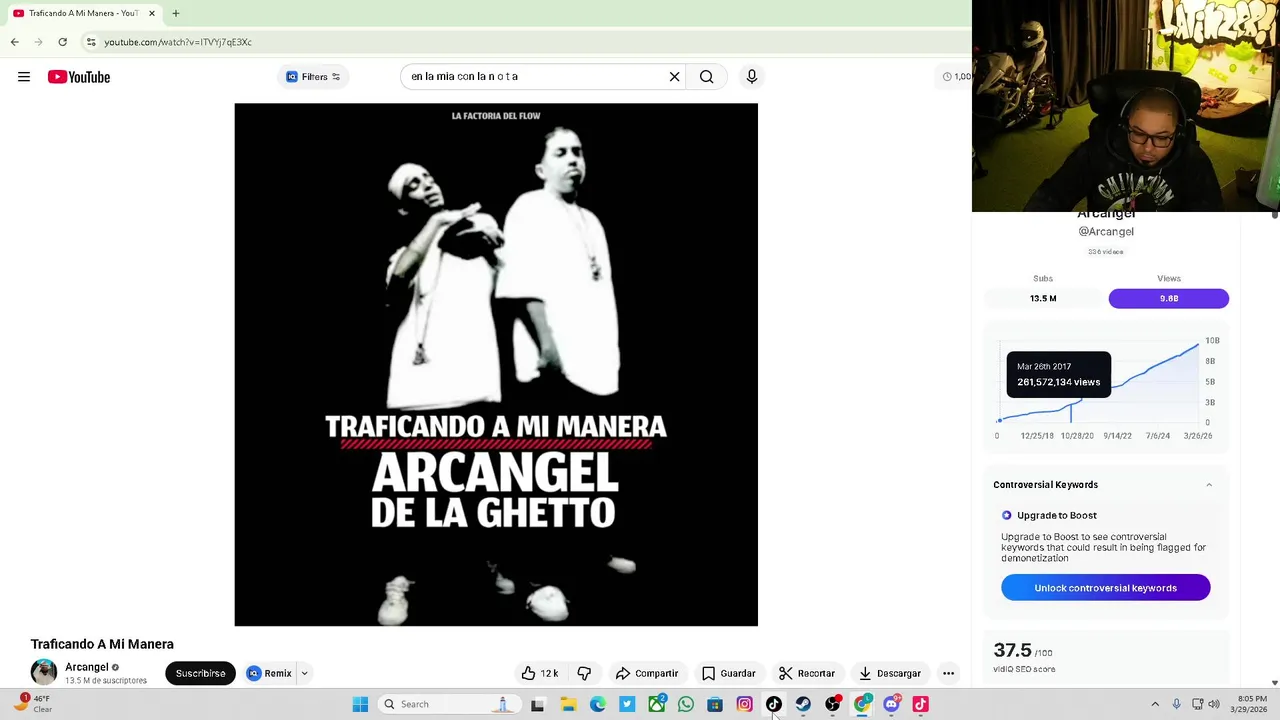Click the taskbar Search box
The width and height of the screenshot is (1280, 720).
(x=448, y=704)
